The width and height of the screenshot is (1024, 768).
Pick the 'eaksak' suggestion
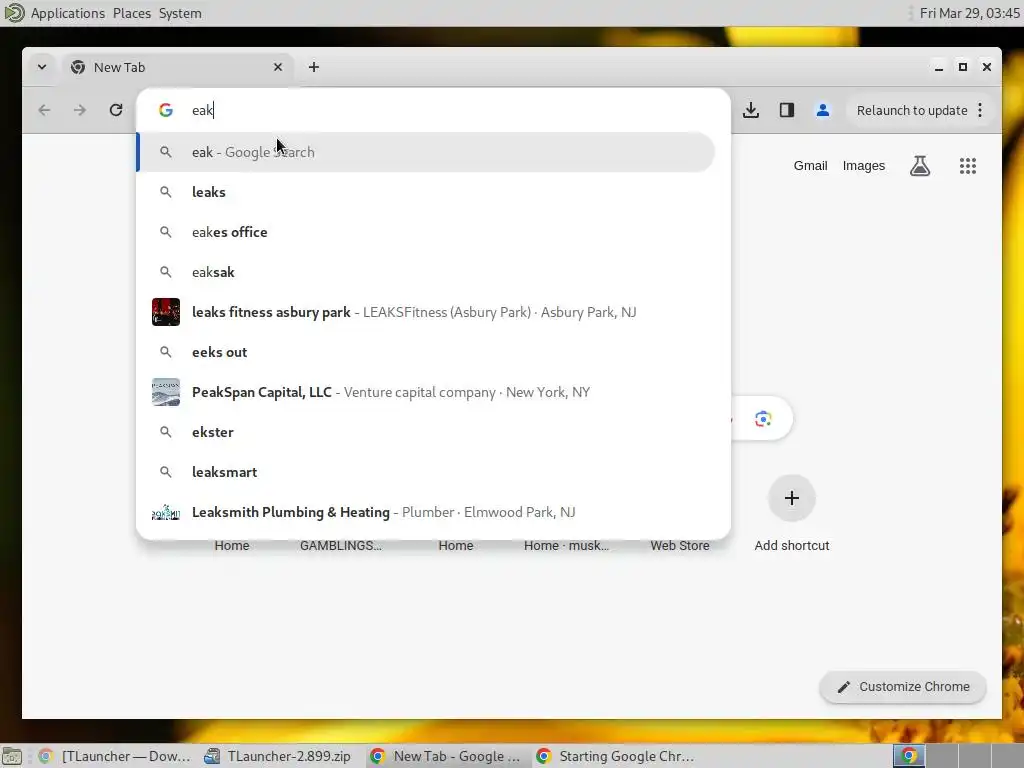tap(426, 272)
